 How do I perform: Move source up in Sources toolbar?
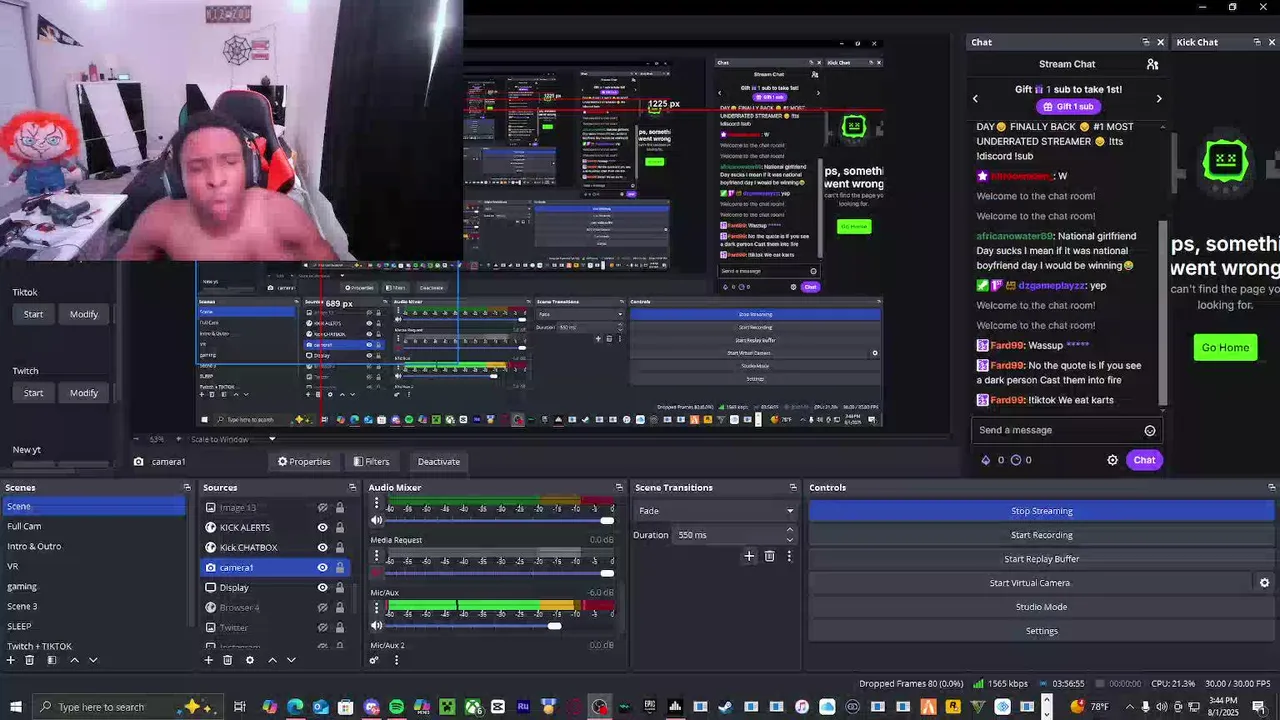[272, 660]
